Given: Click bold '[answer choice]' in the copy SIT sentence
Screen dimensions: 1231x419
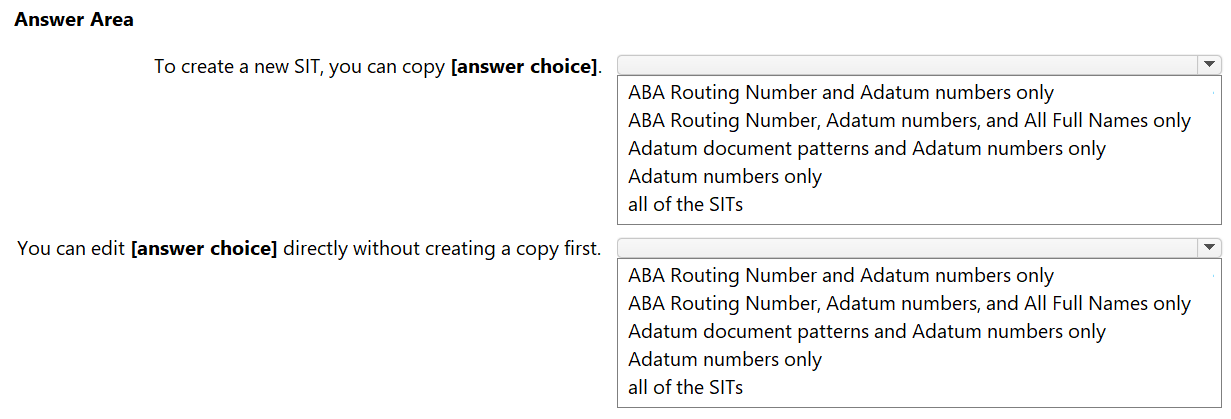Looking at the screenshot, I should coord(524,67).
